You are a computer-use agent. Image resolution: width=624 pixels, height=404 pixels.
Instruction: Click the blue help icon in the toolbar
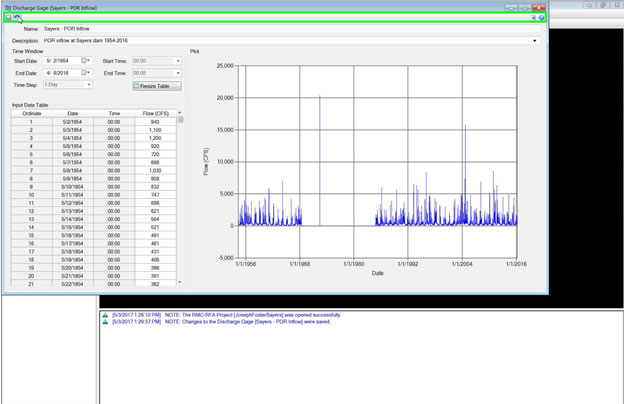point(541,18)
